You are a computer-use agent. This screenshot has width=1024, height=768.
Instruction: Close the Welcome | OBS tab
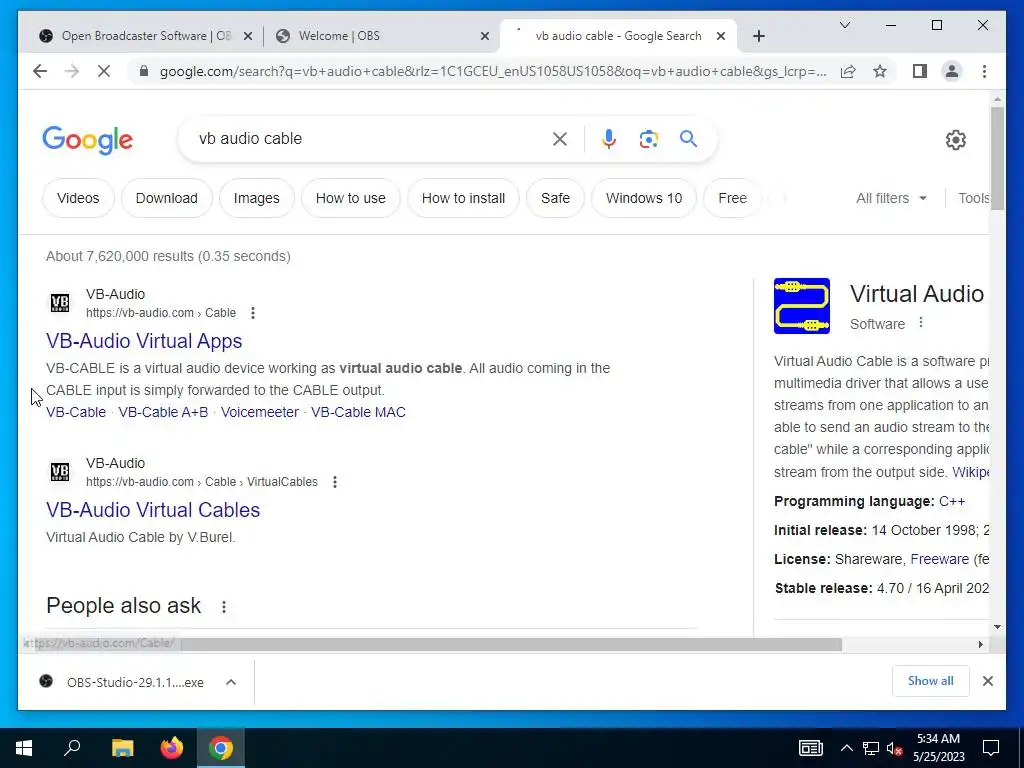coord(485,36)
